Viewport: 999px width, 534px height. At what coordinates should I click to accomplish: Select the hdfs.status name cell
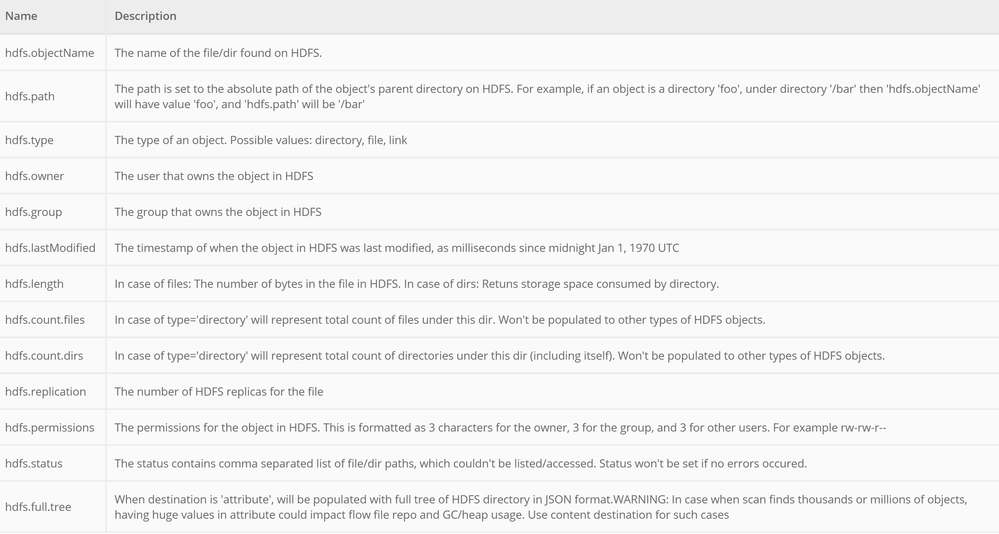pos(33,464)
